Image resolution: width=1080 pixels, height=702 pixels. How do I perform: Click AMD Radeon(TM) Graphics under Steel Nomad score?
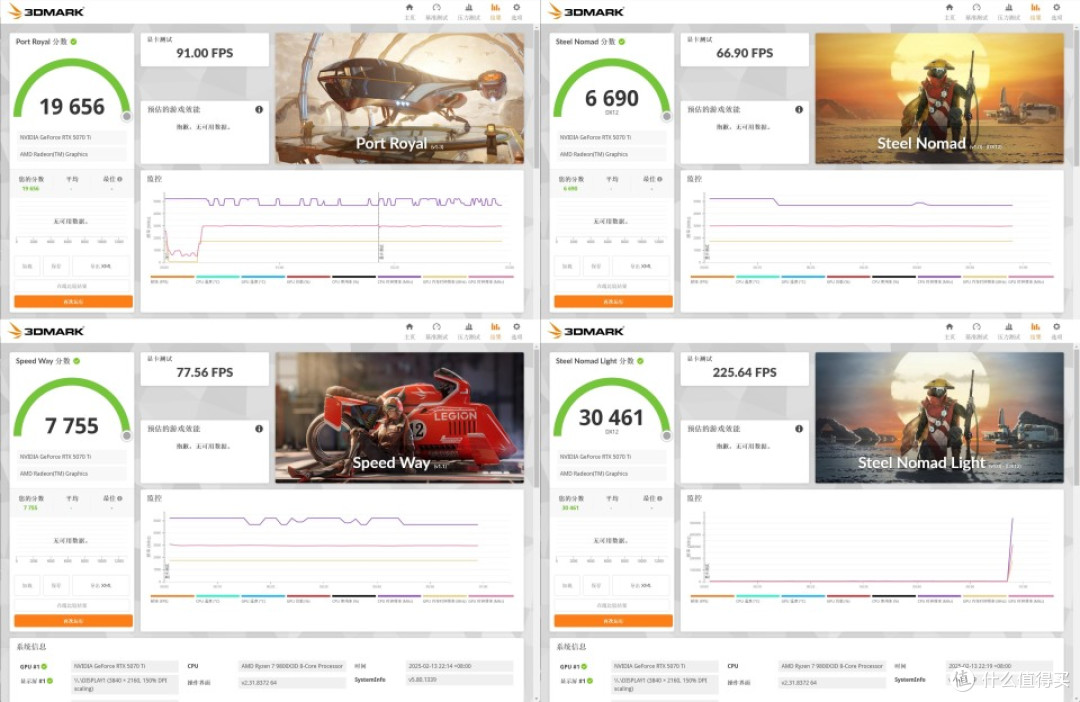click(612, 154)
